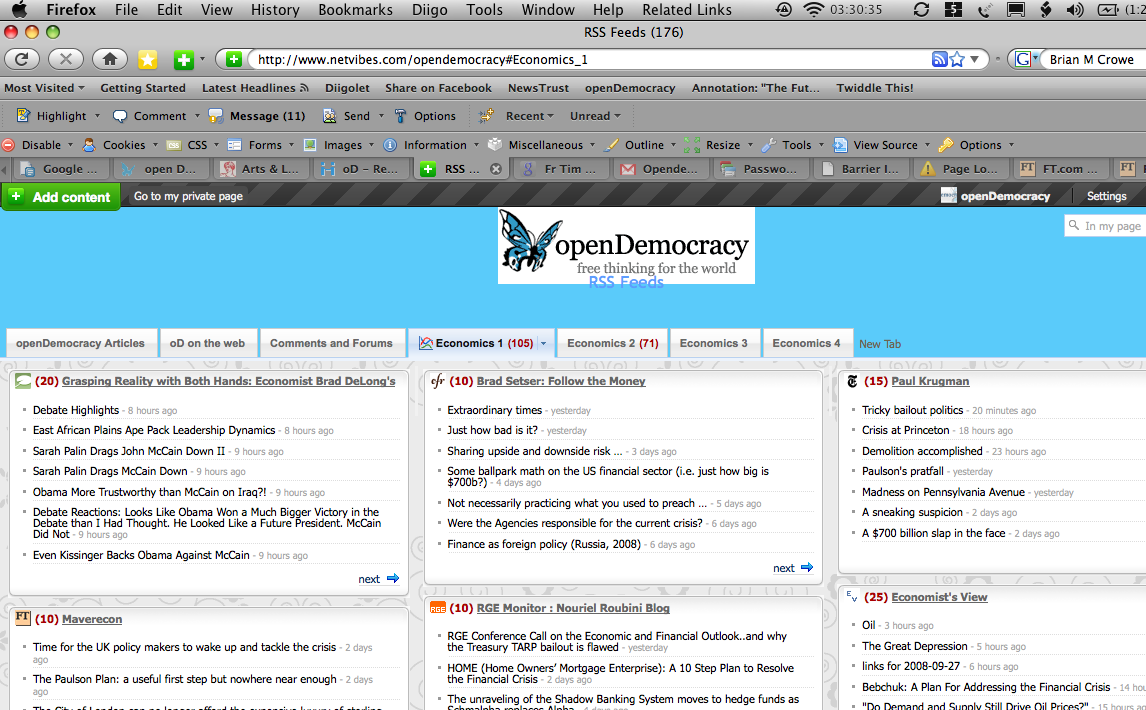1146x710 pixels.
Task: Open the Diigo Unread dropdown
Action: point(595,116)
